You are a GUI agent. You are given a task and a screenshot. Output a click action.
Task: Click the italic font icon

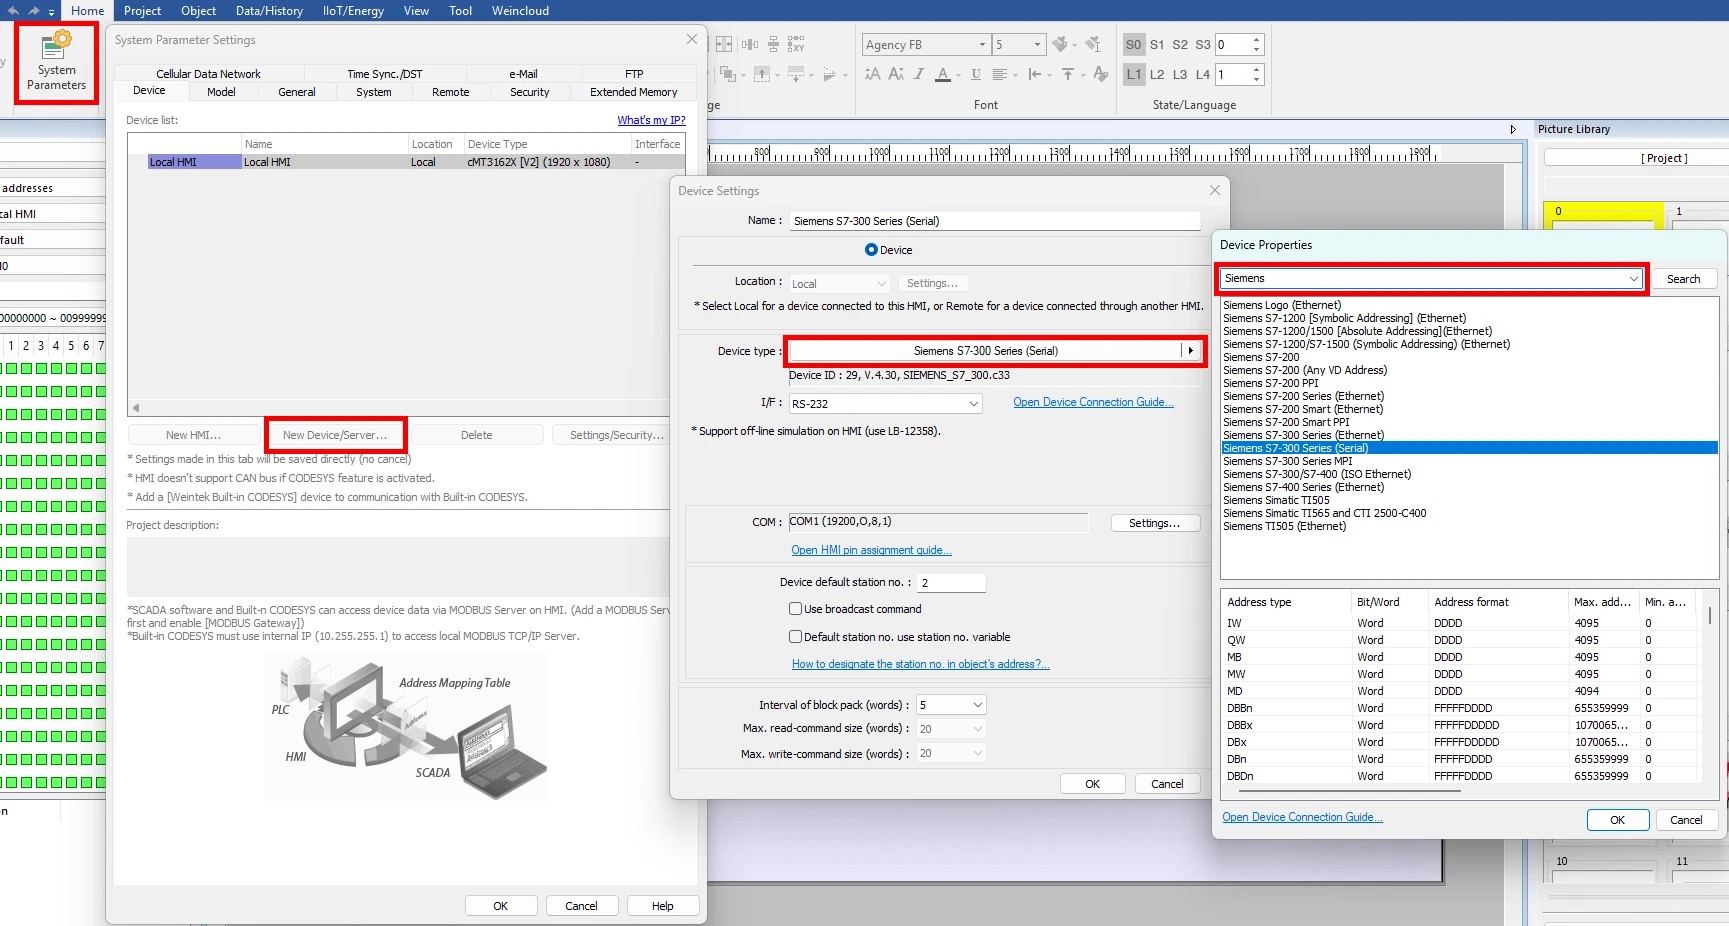(x=919, y=74)
